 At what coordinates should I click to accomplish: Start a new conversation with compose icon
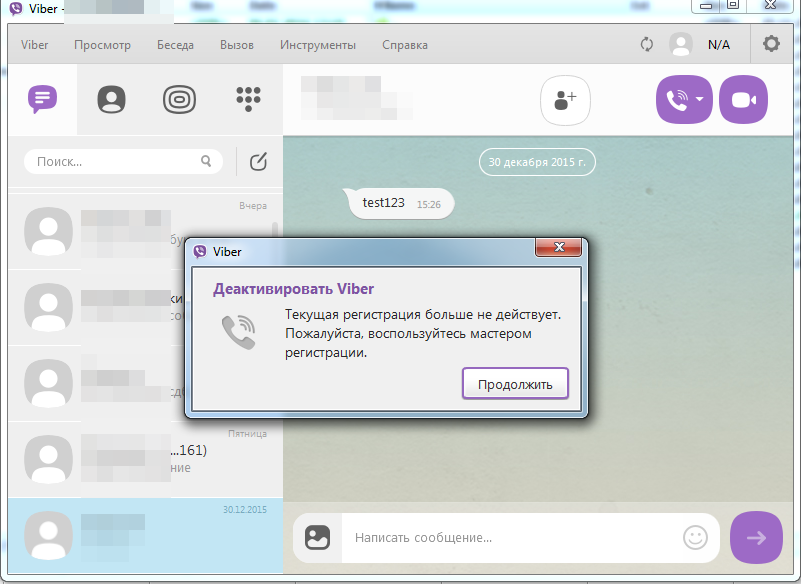pos(257,161)
